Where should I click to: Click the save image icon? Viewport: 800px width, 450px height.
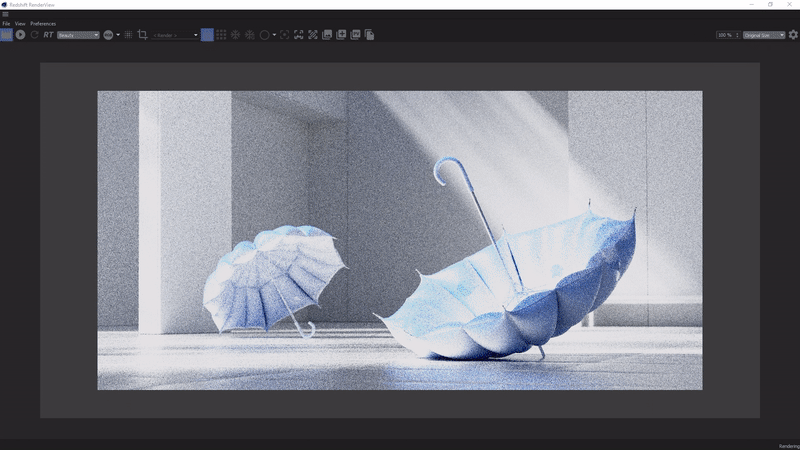point(327,35)
